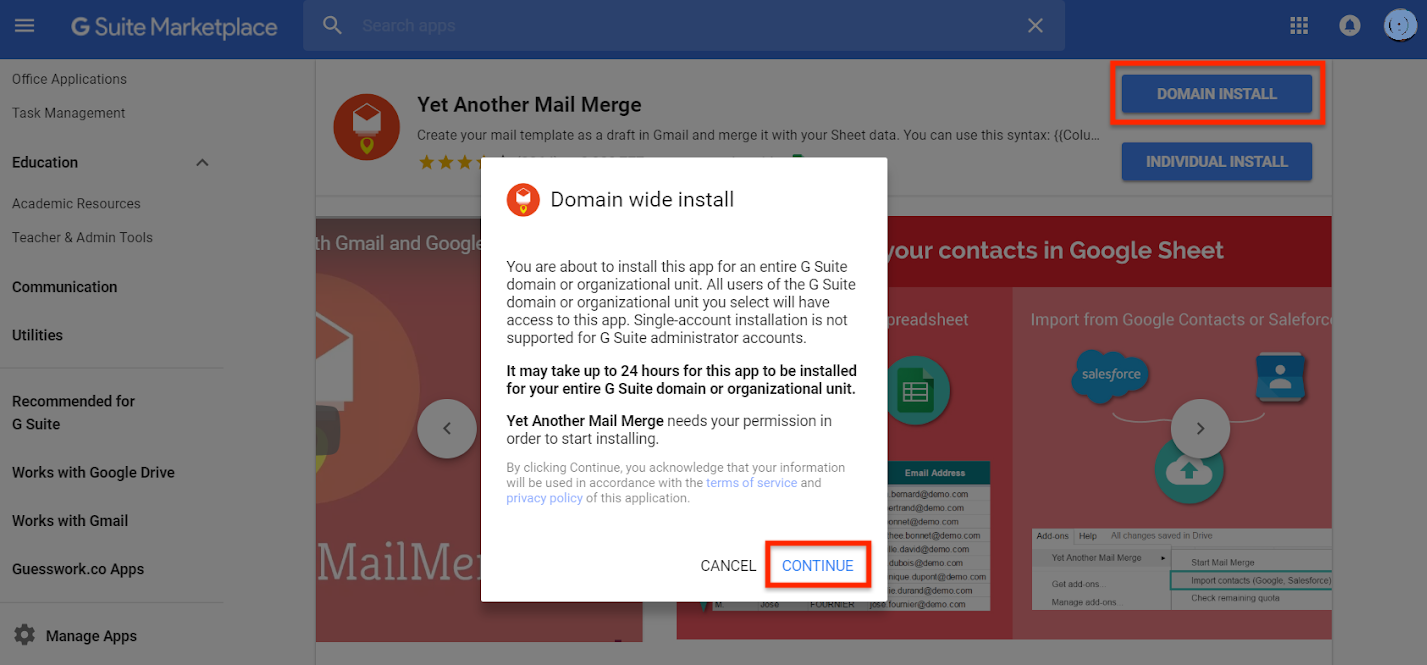Image resolution: width=1427 pixels, height=665 pixels.
Task: Select the Task Management category
Action: (x=68, y=113)
